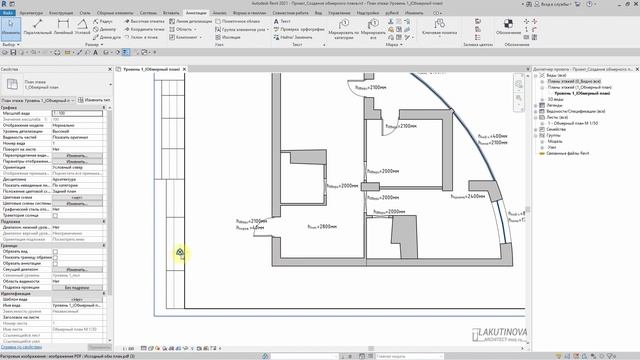The width and height of the screenshot is (640, 360).
Task: Select Уровень 1_Обмерный план in project browser
Action: [582, 93]
